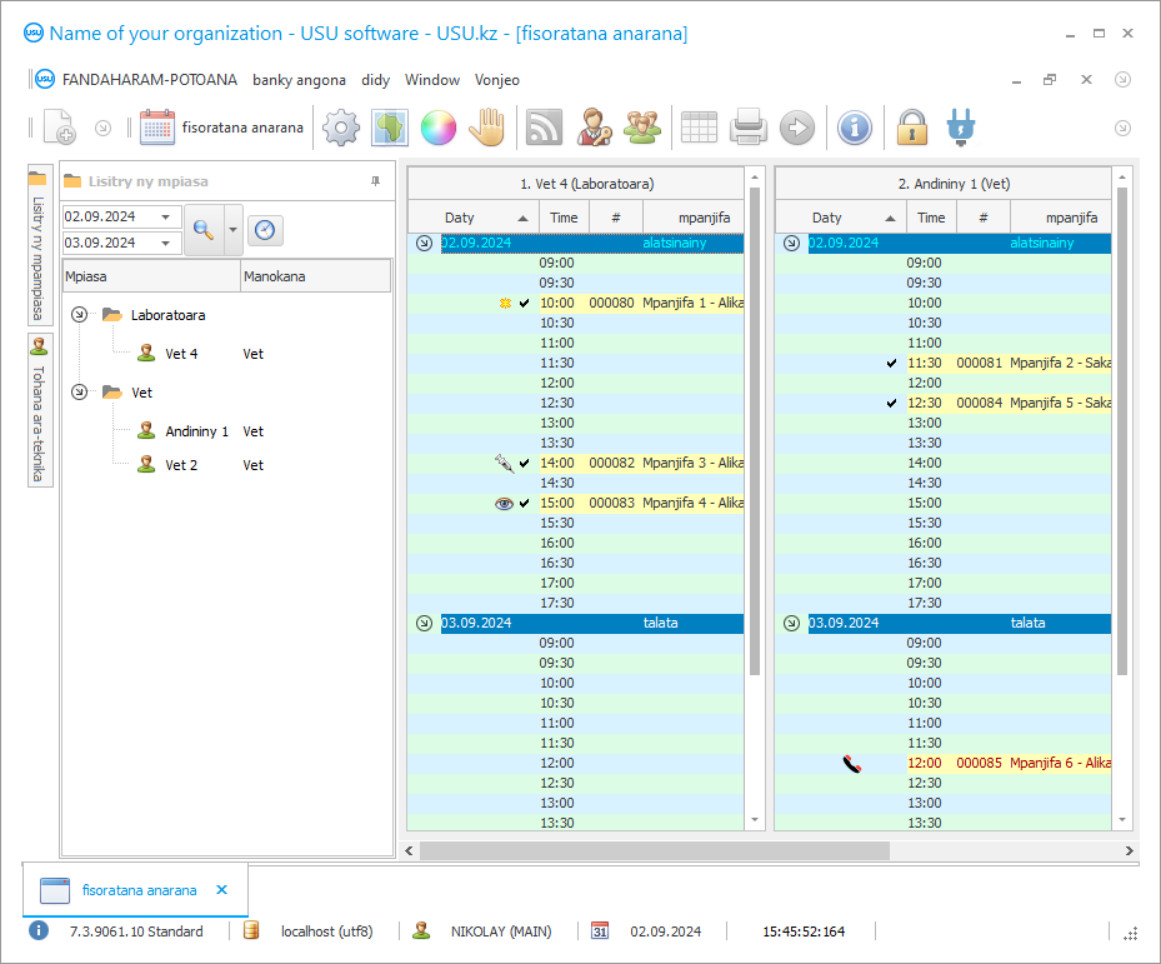Collapse 03.09.2024 group in Andininy 1 schedule

[792, 623]
